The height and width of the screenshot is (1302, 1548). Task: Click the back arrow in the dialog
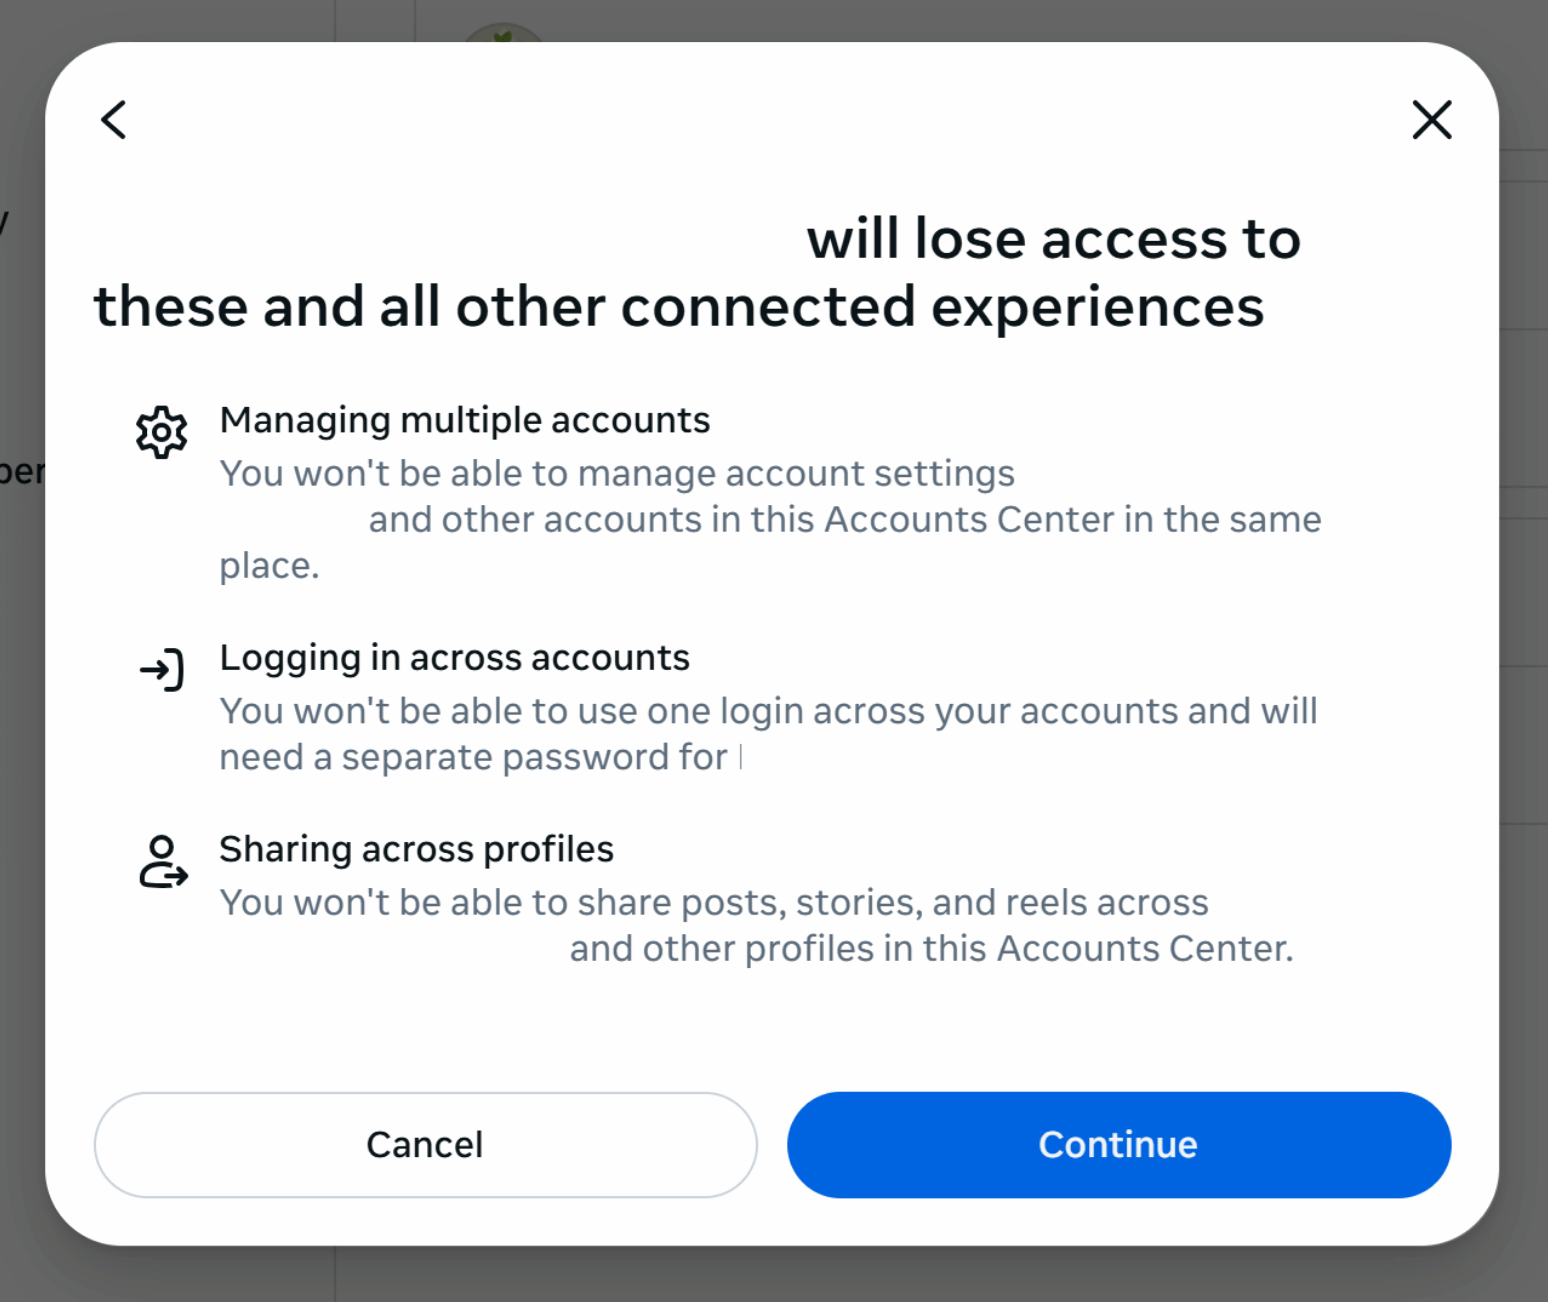click(114, 120)
